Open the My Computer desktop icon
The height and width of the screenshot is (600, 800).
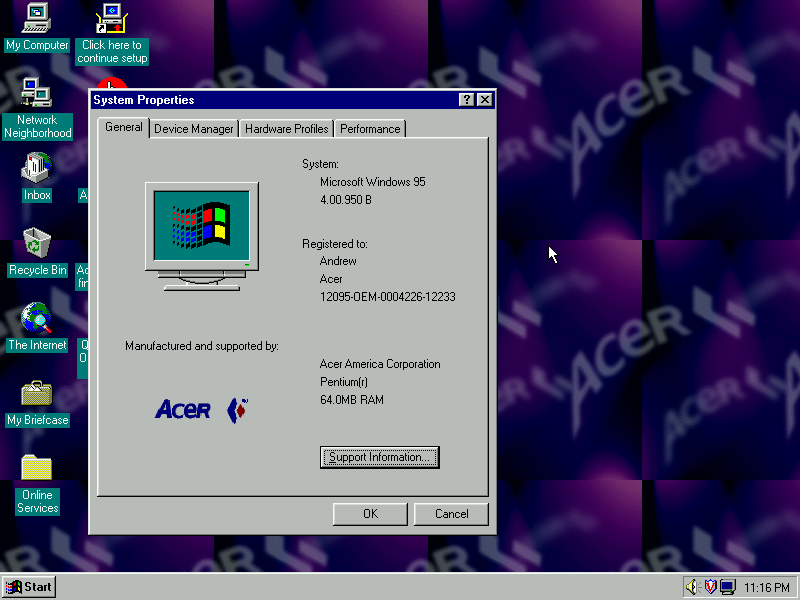coord(37,19)
